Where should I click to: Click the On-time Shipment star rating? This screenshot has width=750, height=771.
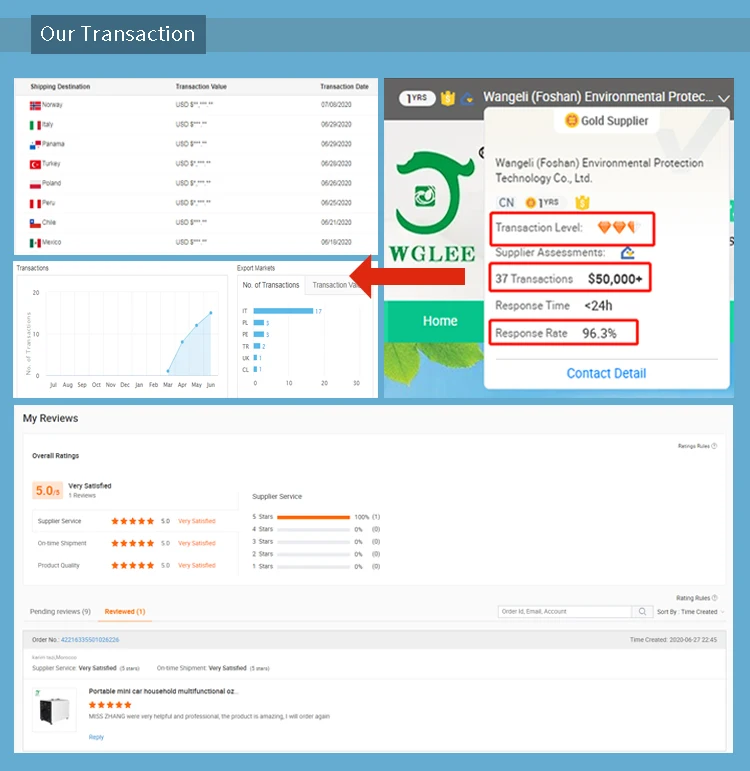[132, 543]
